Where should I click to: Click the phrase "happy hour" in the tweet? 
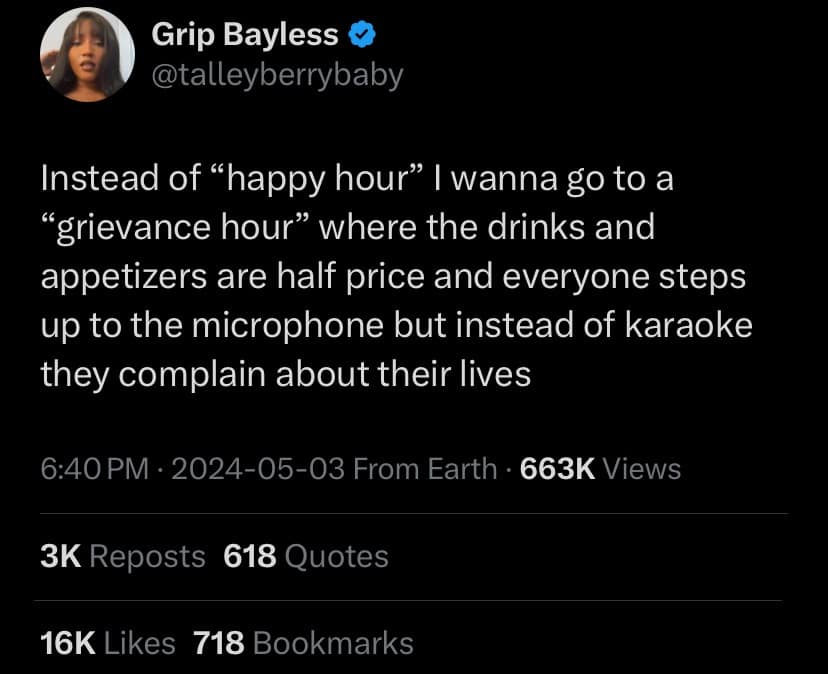coord(316,180)
